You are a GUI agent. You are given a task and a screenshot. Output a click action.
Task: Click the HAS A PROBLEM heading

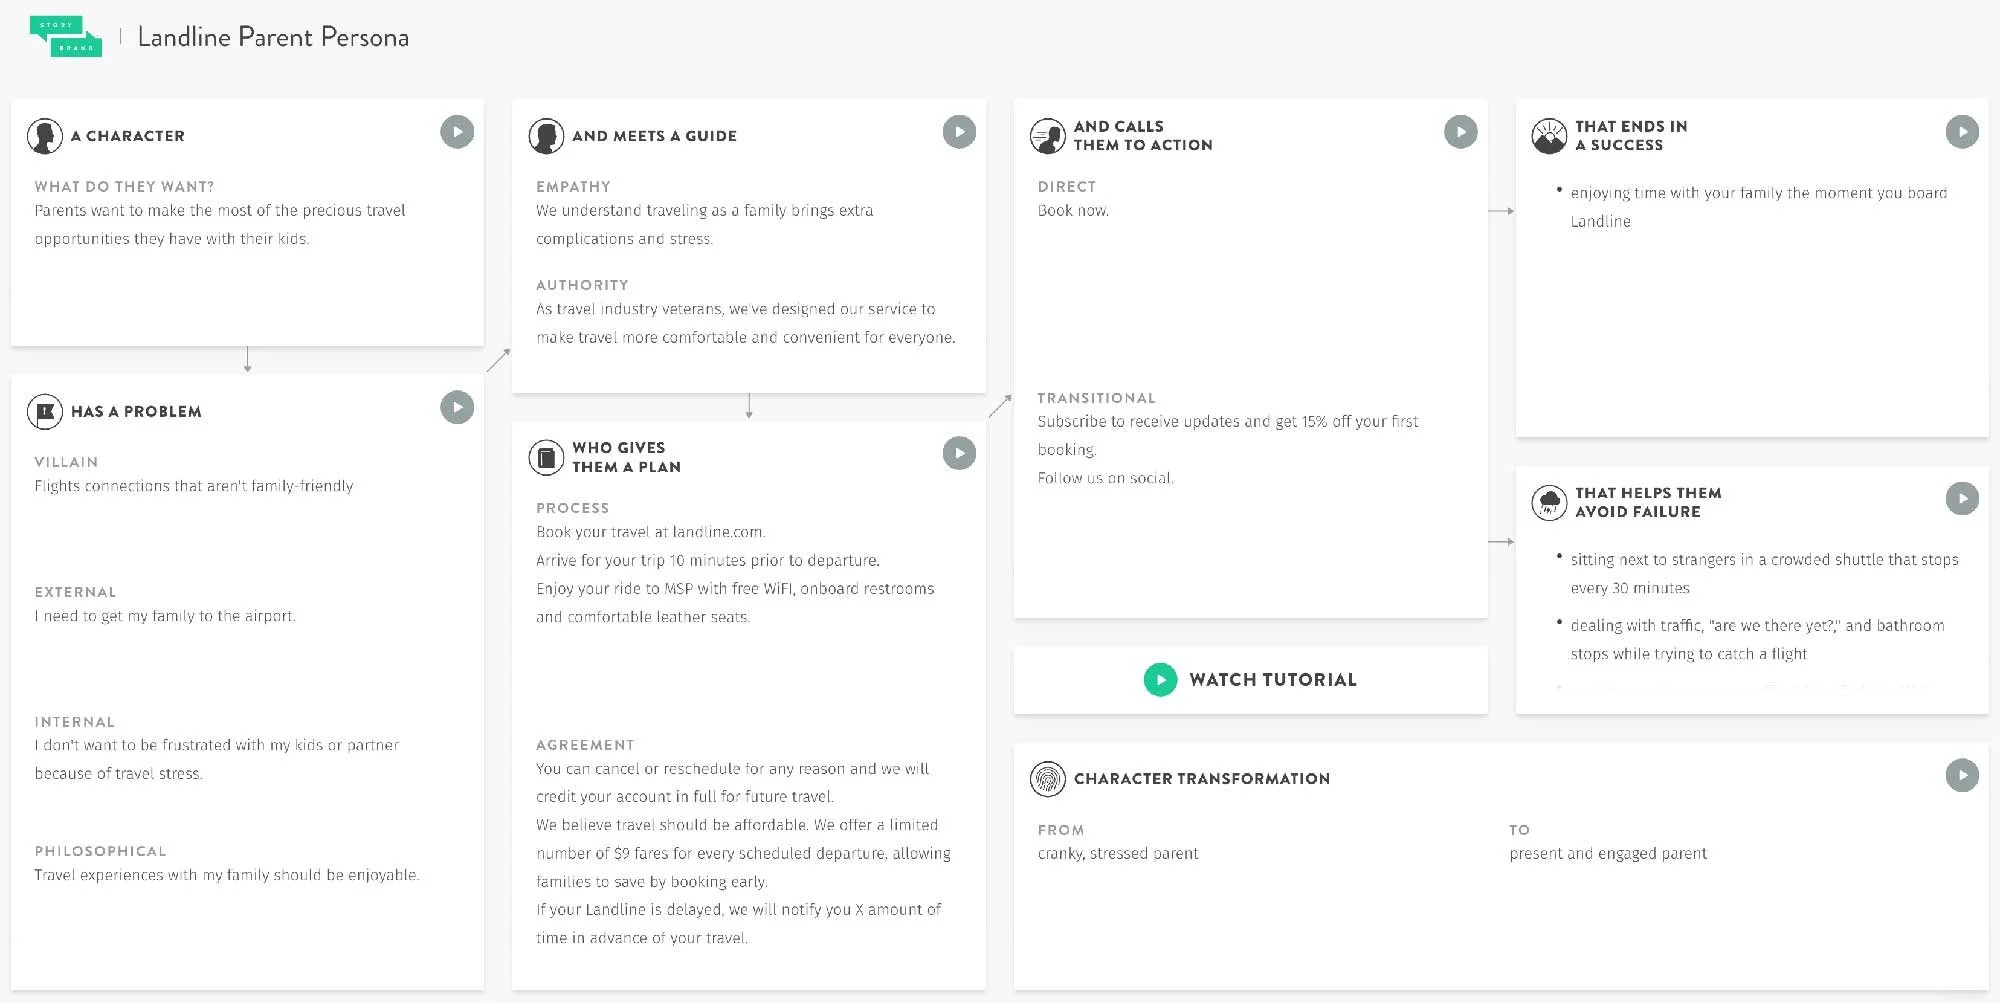click(136, 412)
